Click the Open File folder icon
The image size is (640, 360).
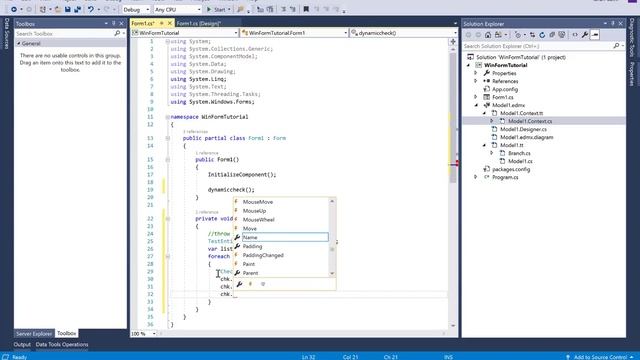point(58,9)
